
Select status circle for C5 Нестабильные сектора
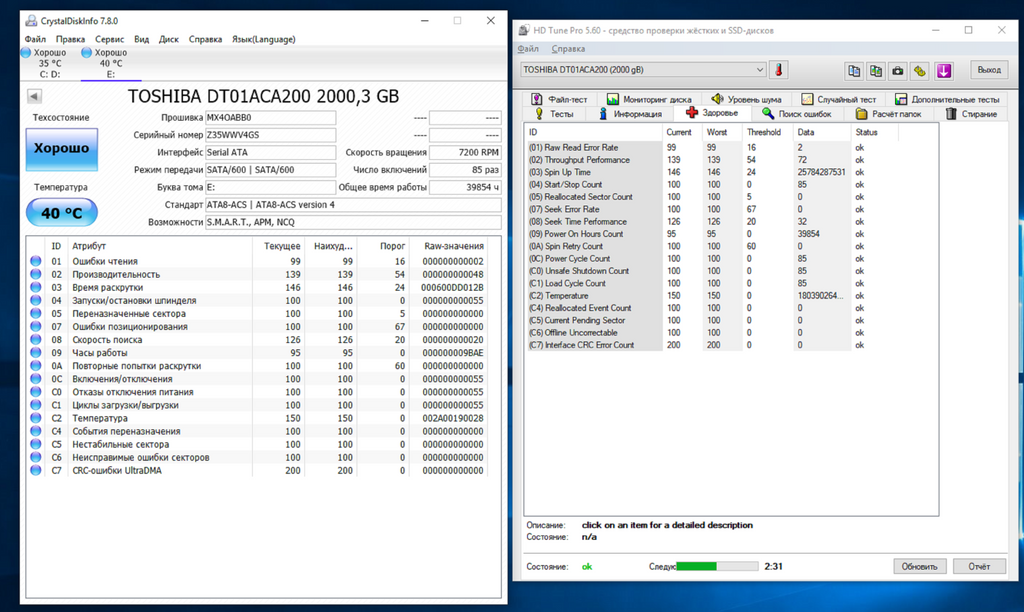pyautogui.click(x=35, y=444)
